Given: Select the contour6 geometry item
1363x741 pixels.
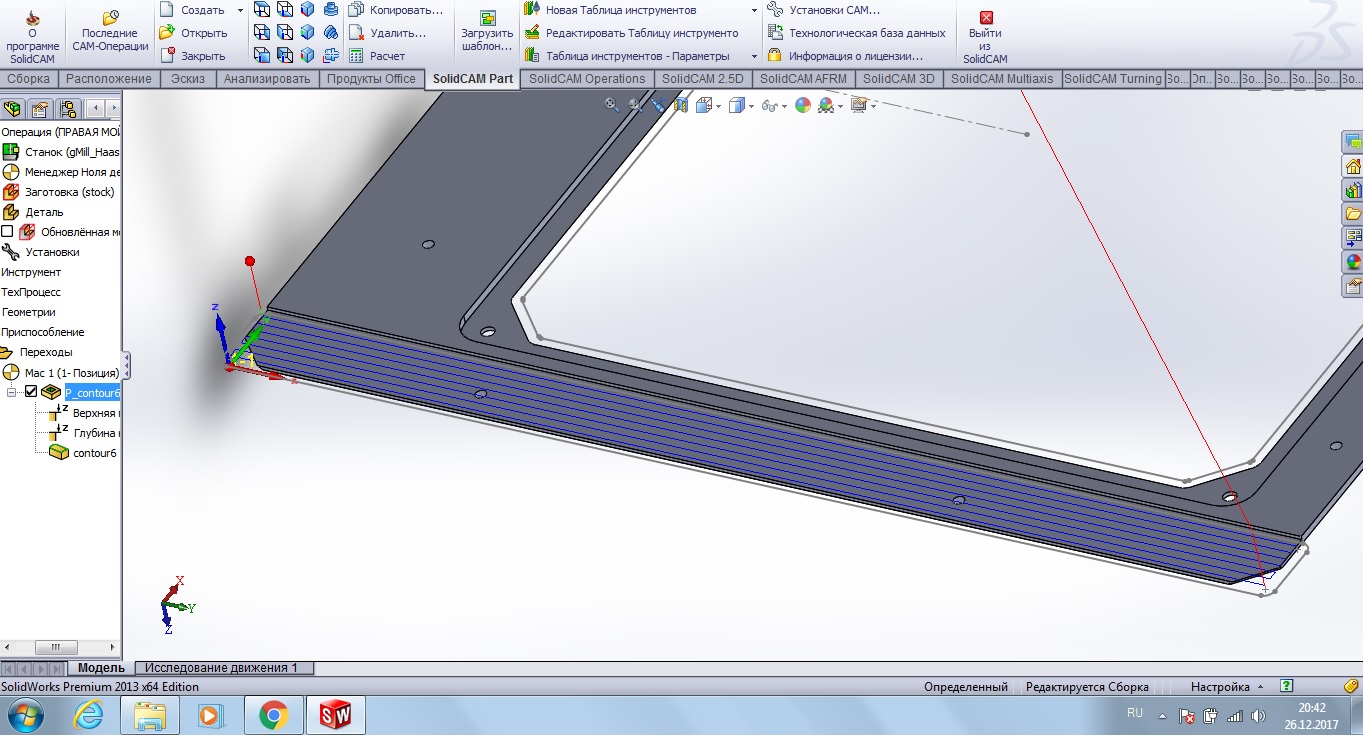Looking at the screenshot, I should [84, 453].
